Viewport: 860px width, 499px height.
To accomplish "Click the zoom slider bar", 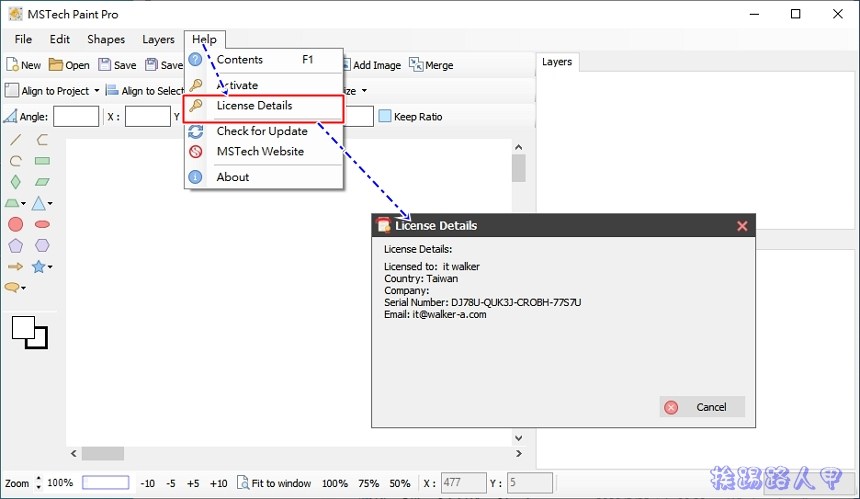I will [x=106, y=483].
